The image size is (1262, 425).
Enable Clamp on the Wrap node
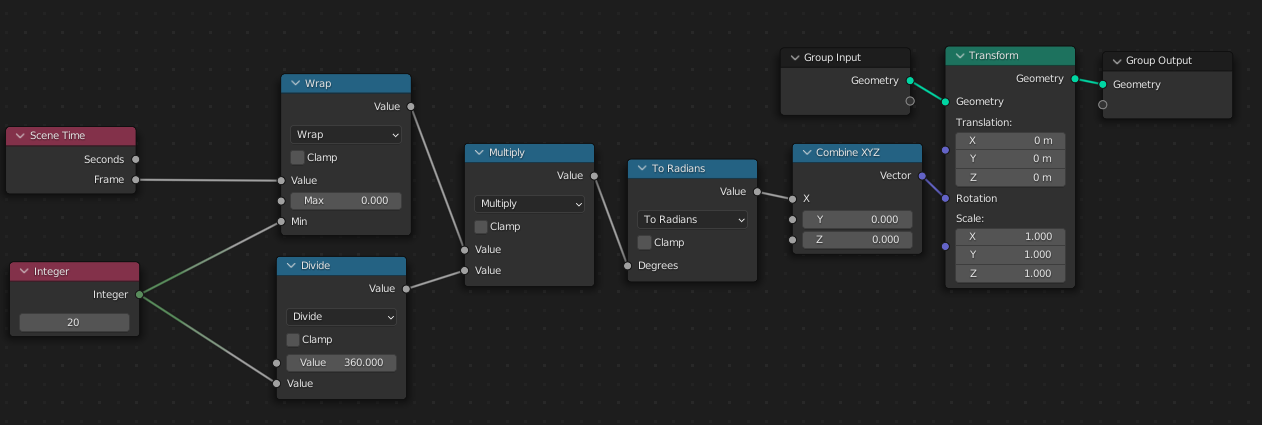(297, 157)
